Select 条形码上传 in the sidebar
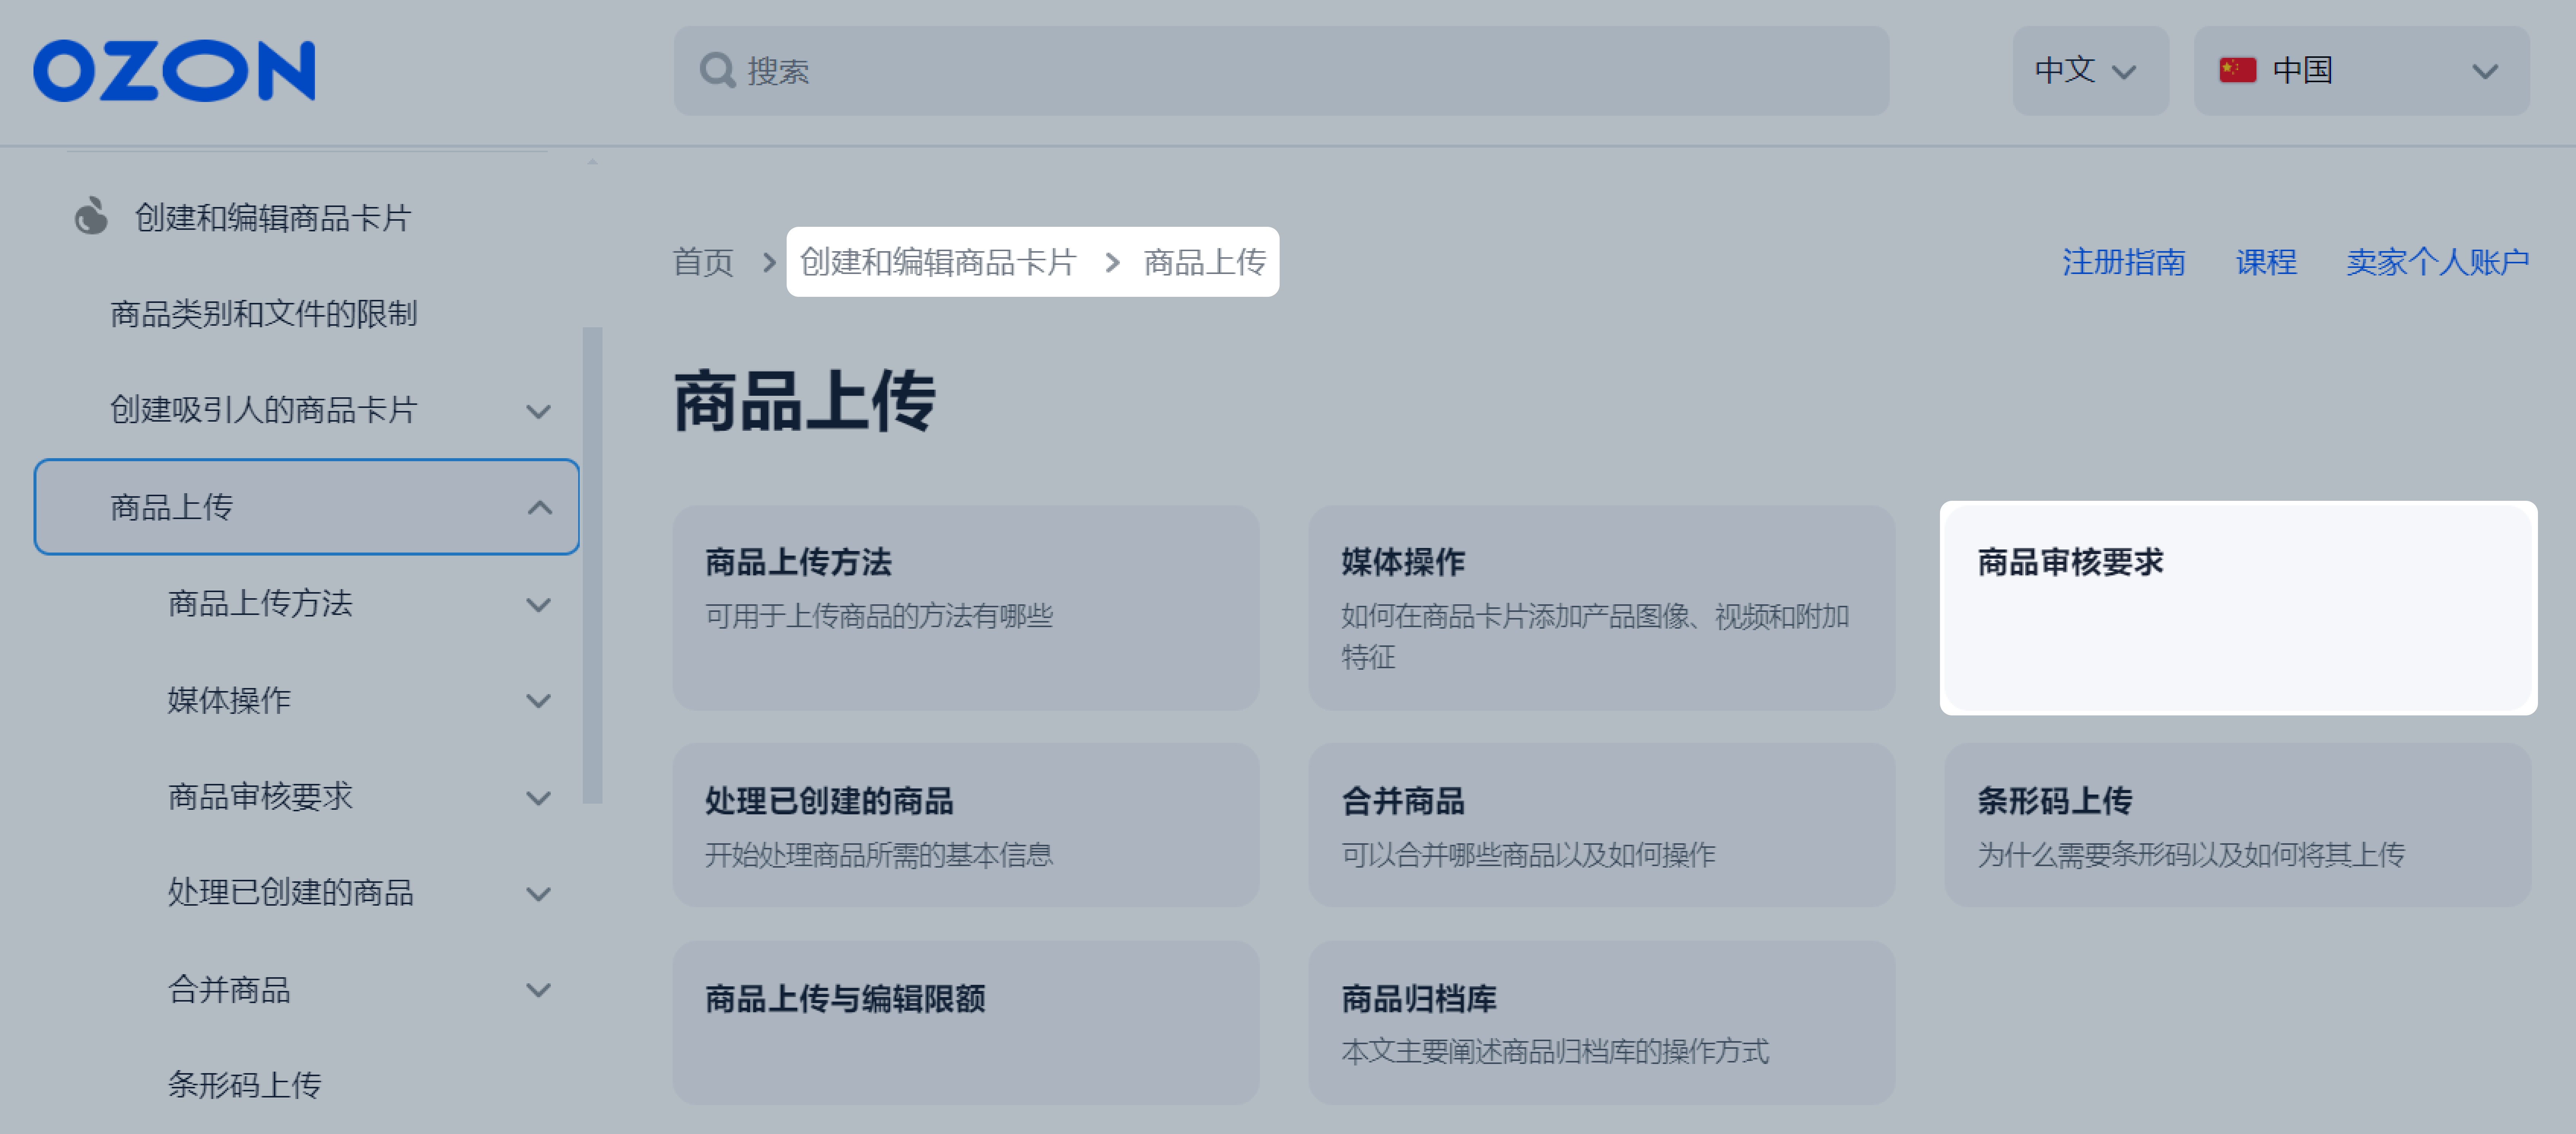The width and height of the screenshot is (2576, 1134). point(245,1085)
